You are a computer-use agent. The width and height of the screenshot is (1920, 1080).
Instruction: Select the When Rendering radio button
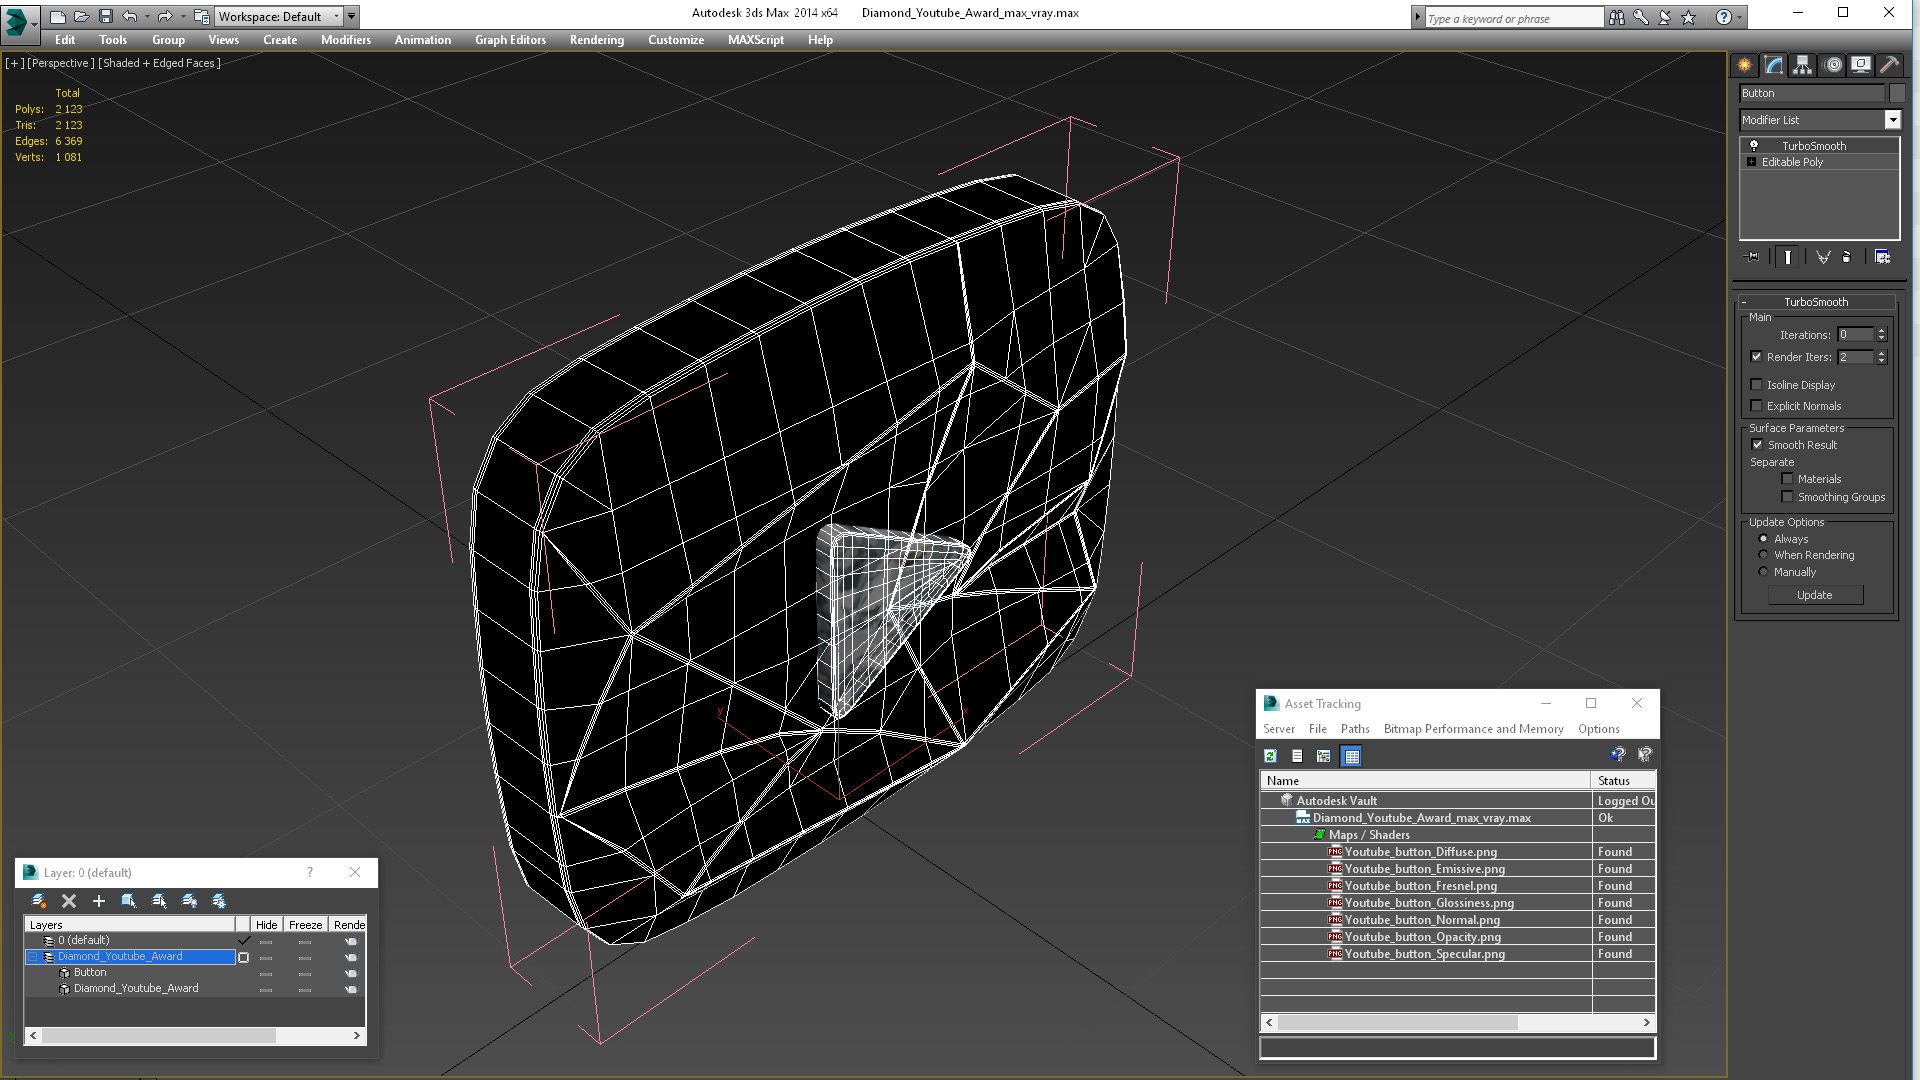coord(1764,555)
